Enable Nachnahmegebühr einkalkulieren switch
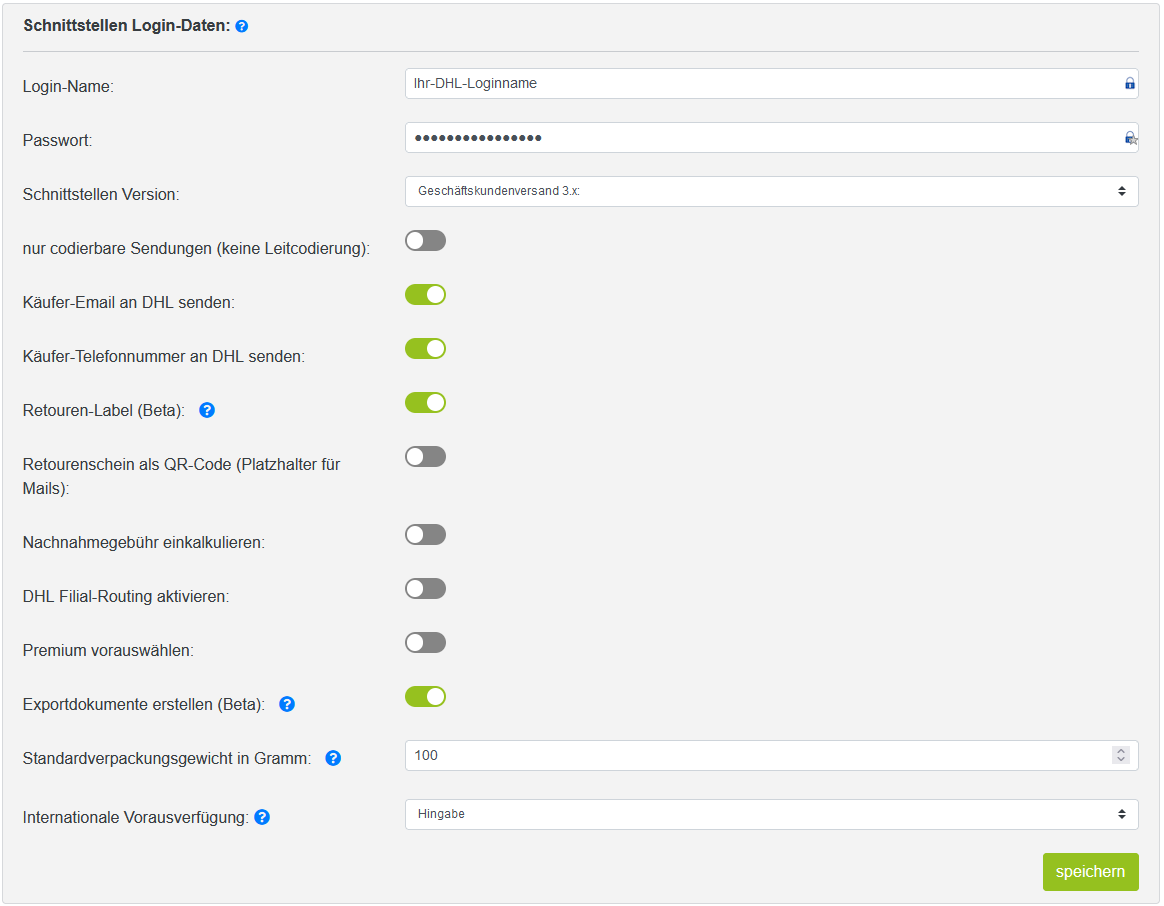Viewport: 1164px width, 906px height. pos(425,535)
